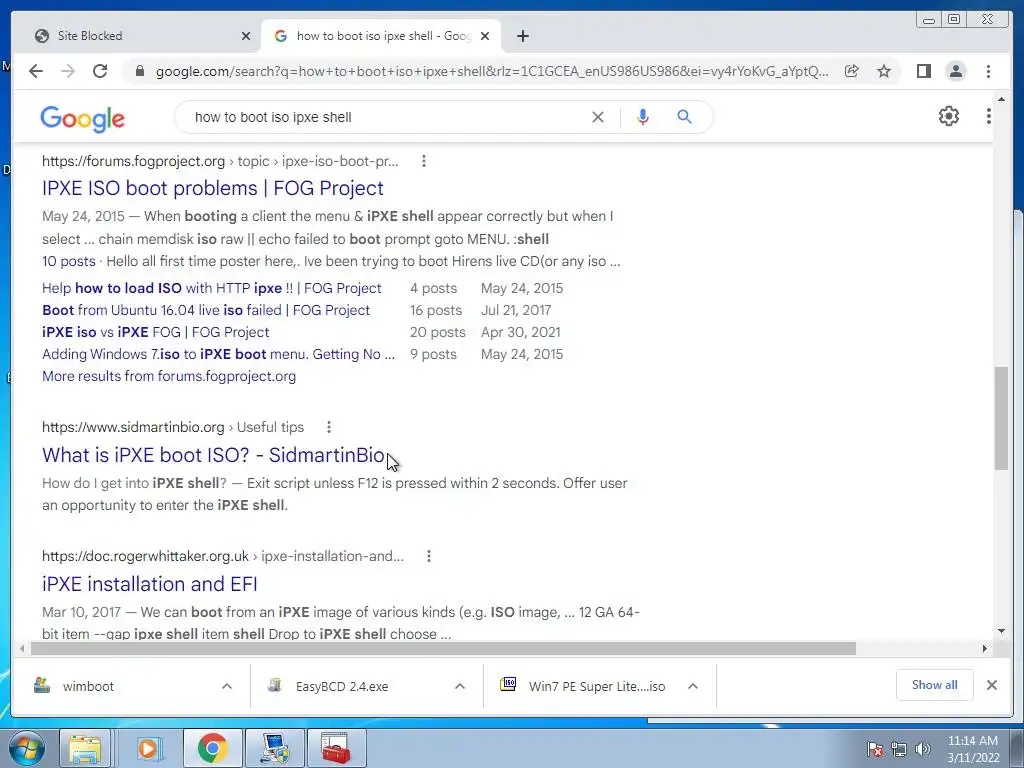Click the doc.rogerwhittaker.org.uk URL breadcrumb
Viewport: 1024px width, 768px height.
click(223, 556)
